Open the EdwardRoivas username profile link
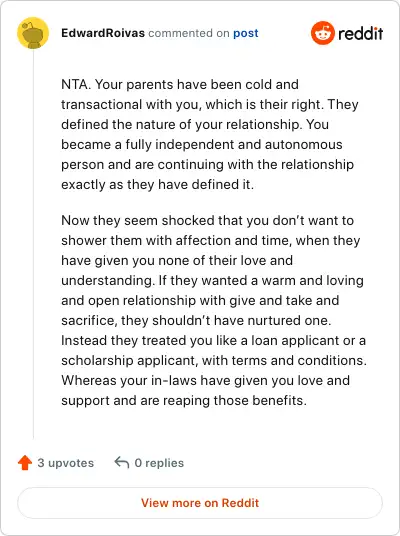This screenshot has width=400, height=536. pyautogui.click(x=103, y=33)
